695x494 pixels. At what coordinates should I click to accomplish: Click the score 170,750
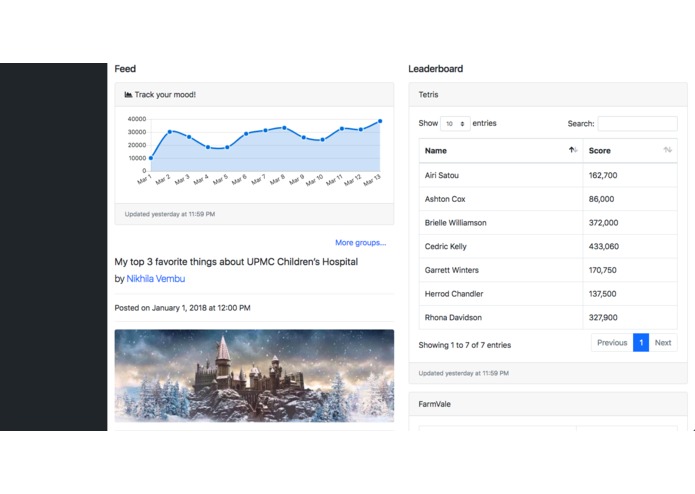[x=602, y=270]
